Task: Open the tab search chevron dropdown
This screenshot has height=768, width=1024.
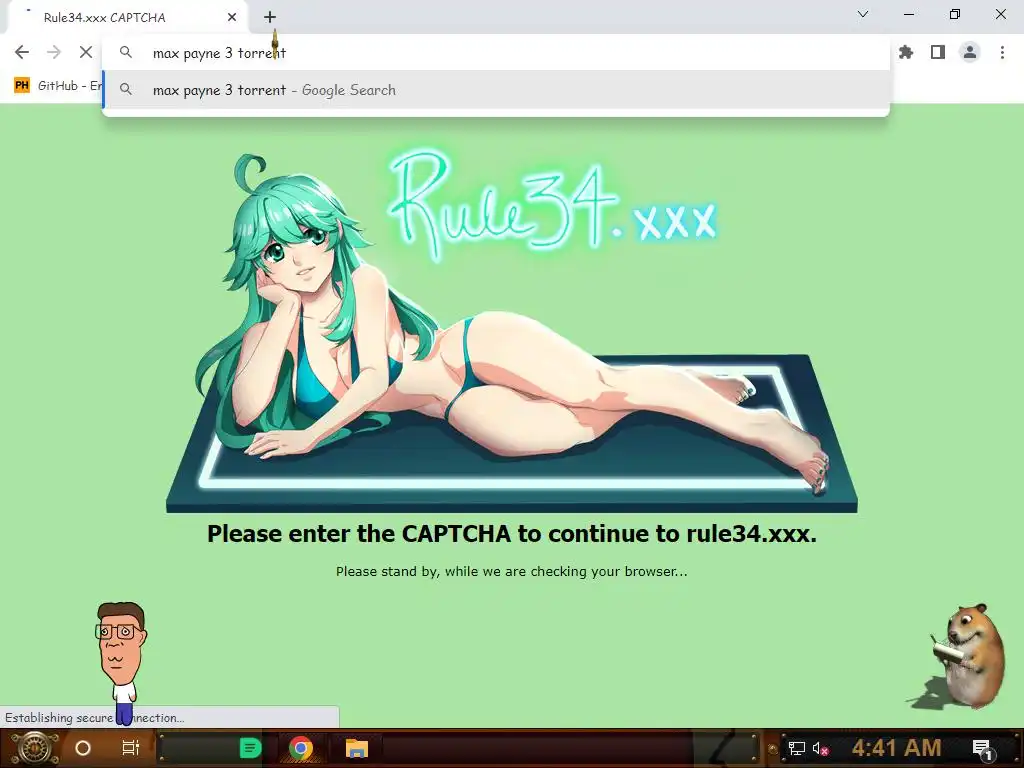Action: coord(863,14)
